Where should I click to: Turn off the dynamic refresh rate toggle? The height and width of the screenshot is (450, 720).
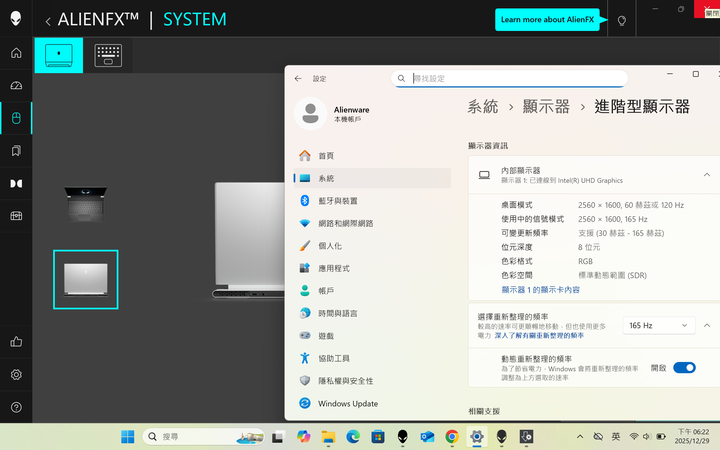(x=684, y=368)
